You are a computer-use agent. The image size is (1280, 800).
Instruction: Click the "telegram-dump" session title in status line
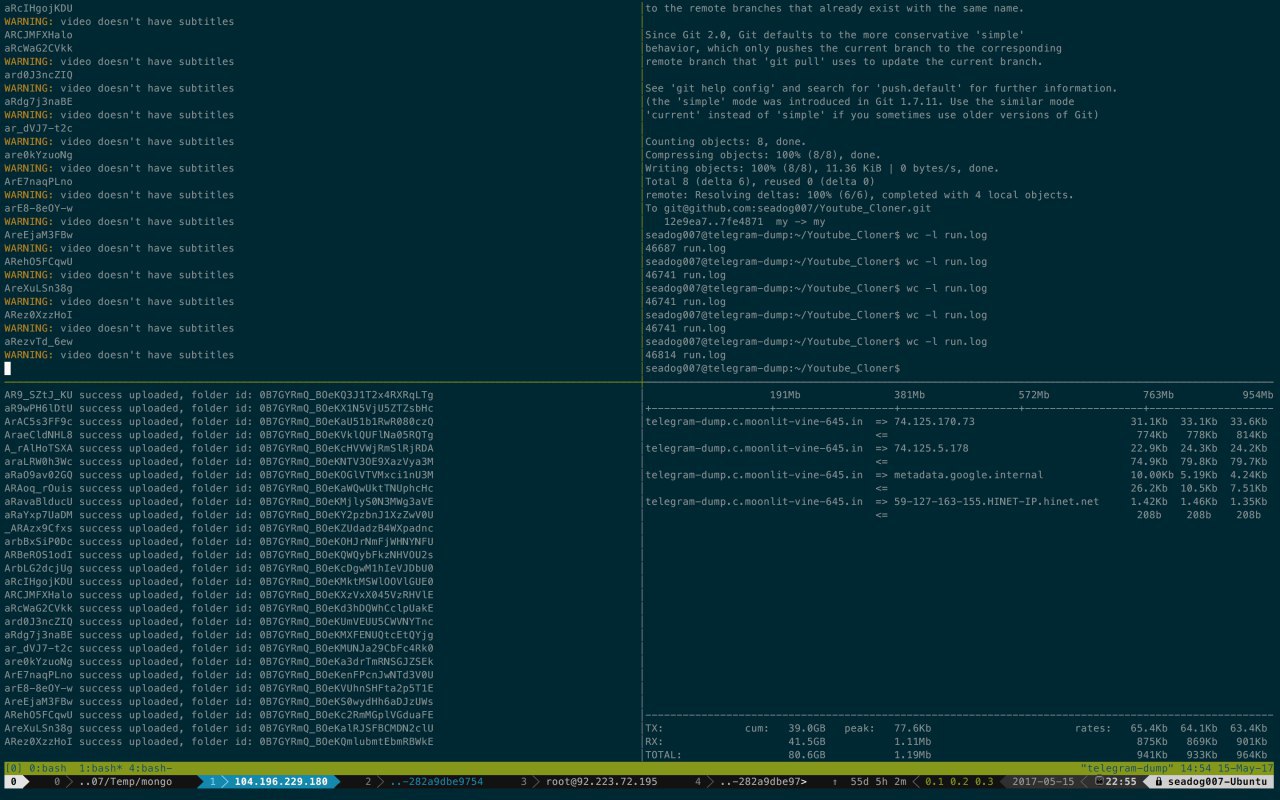point(1126,768)
